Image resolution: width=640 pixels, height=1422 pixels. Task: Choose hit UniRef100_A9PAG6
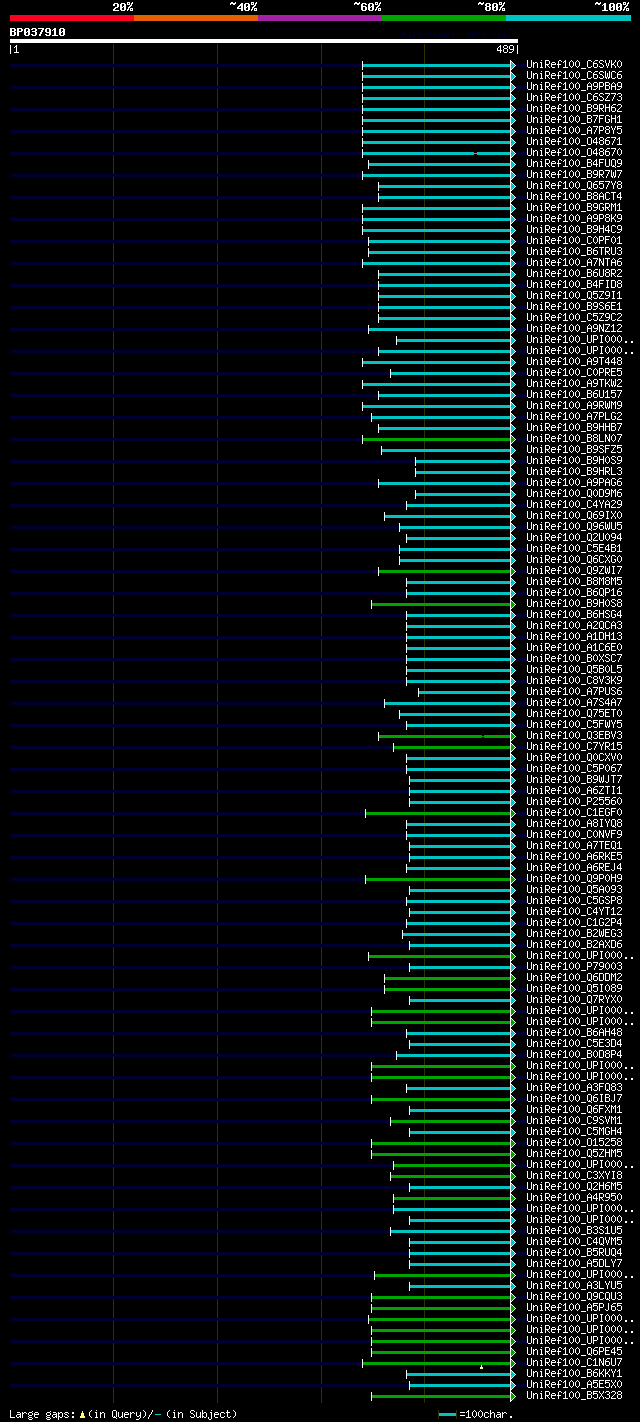coord(574,482)
